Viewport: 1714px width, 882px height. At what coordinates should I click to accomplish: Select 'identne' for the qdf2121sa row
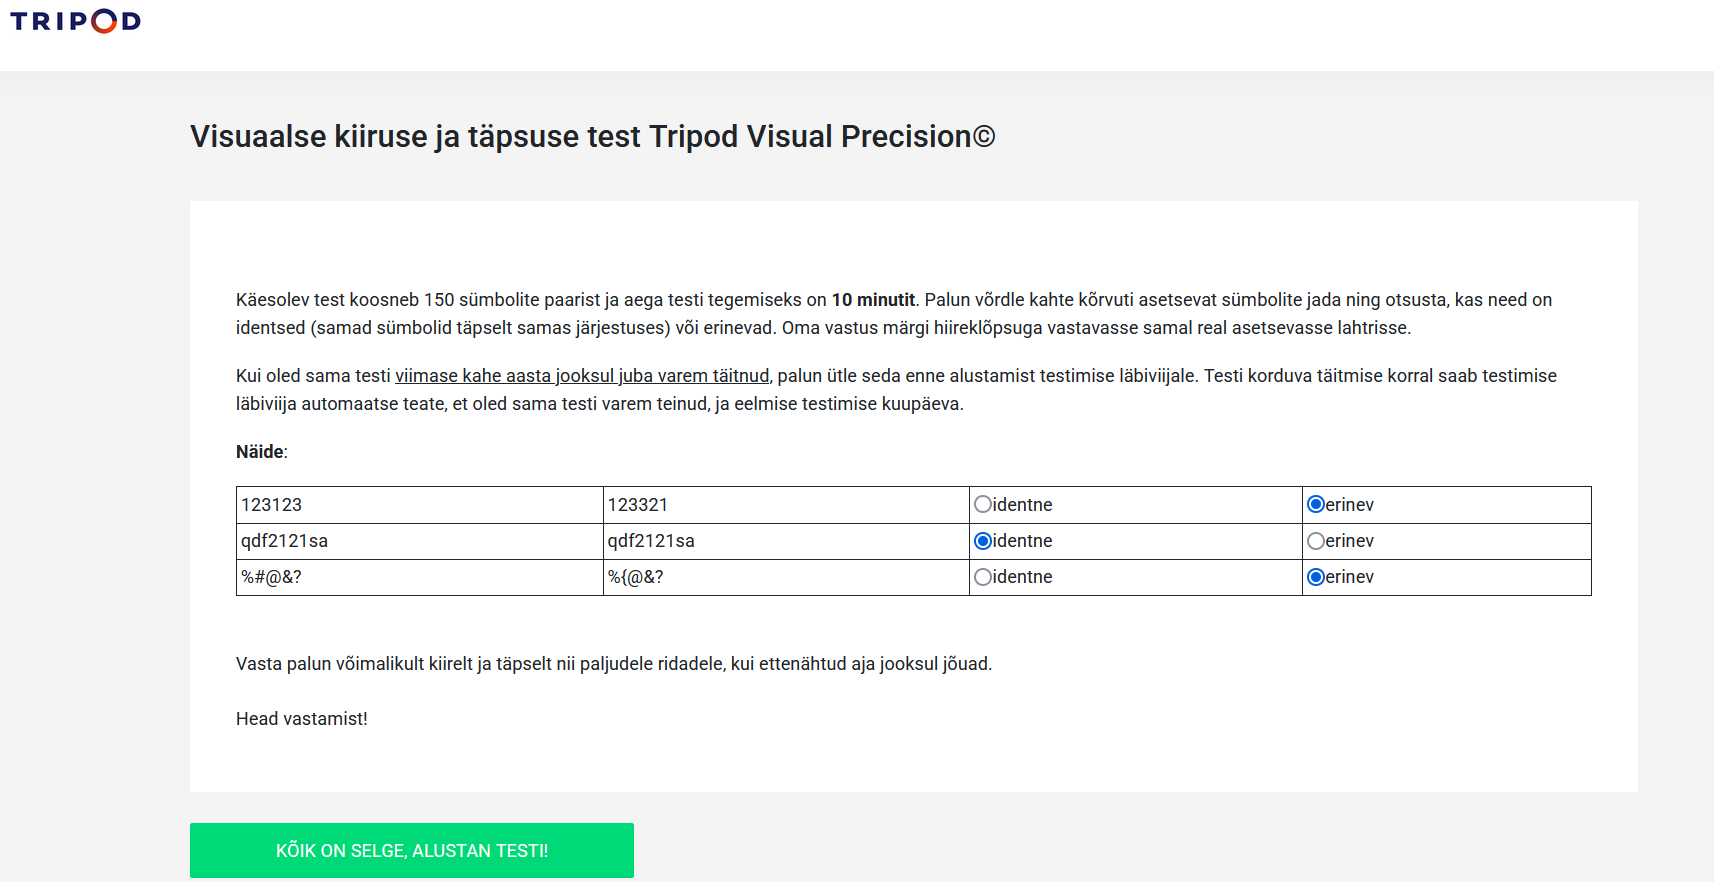pos(983,541)
